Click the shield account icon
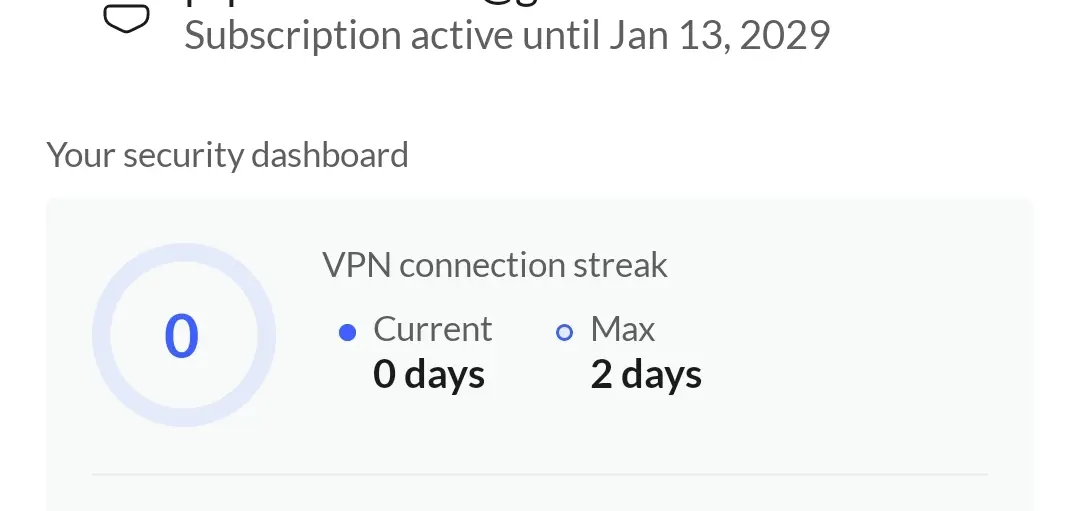The image size is (1080, 511). pyautogui.click(x=126, y=17)
